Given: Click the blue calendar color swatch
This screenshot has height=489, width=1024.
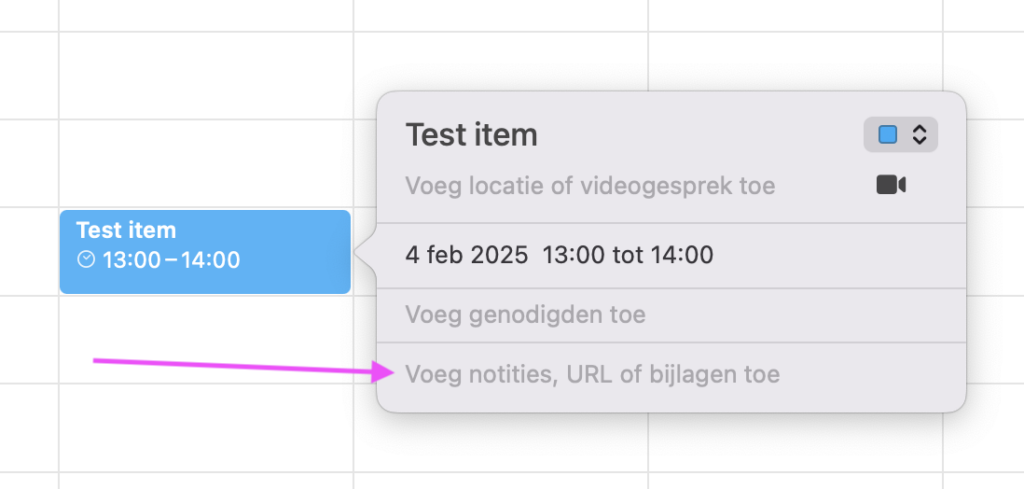Looking at the screenshot, I should pyautogui.click(x=887, y=135).
